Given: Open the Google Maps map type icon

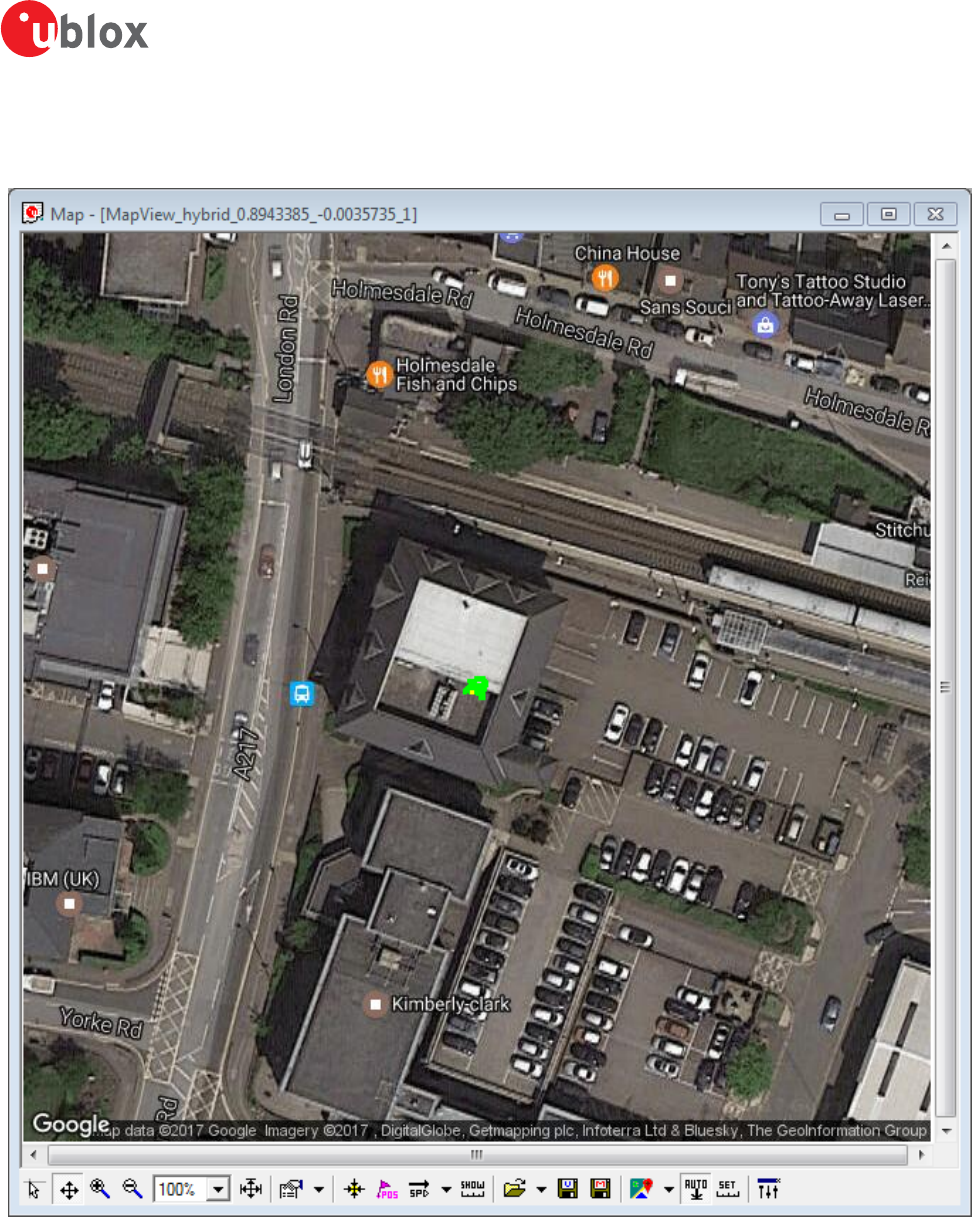Looking at the screenshot, I should (x=640, y=1190).
